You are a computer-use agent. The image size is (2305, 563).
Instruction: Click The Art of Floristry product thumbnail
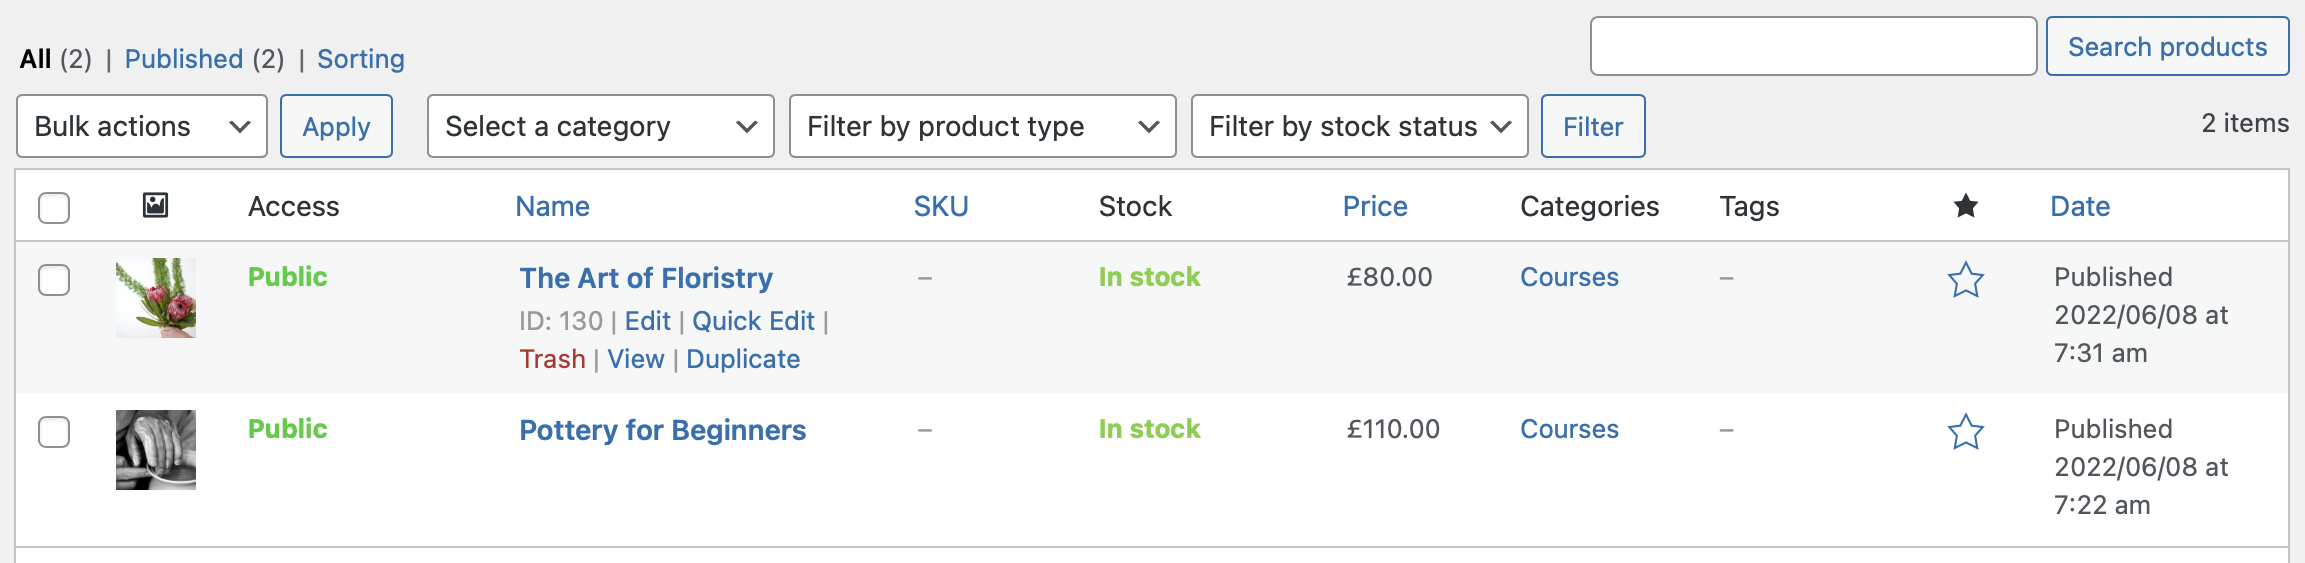156,298
